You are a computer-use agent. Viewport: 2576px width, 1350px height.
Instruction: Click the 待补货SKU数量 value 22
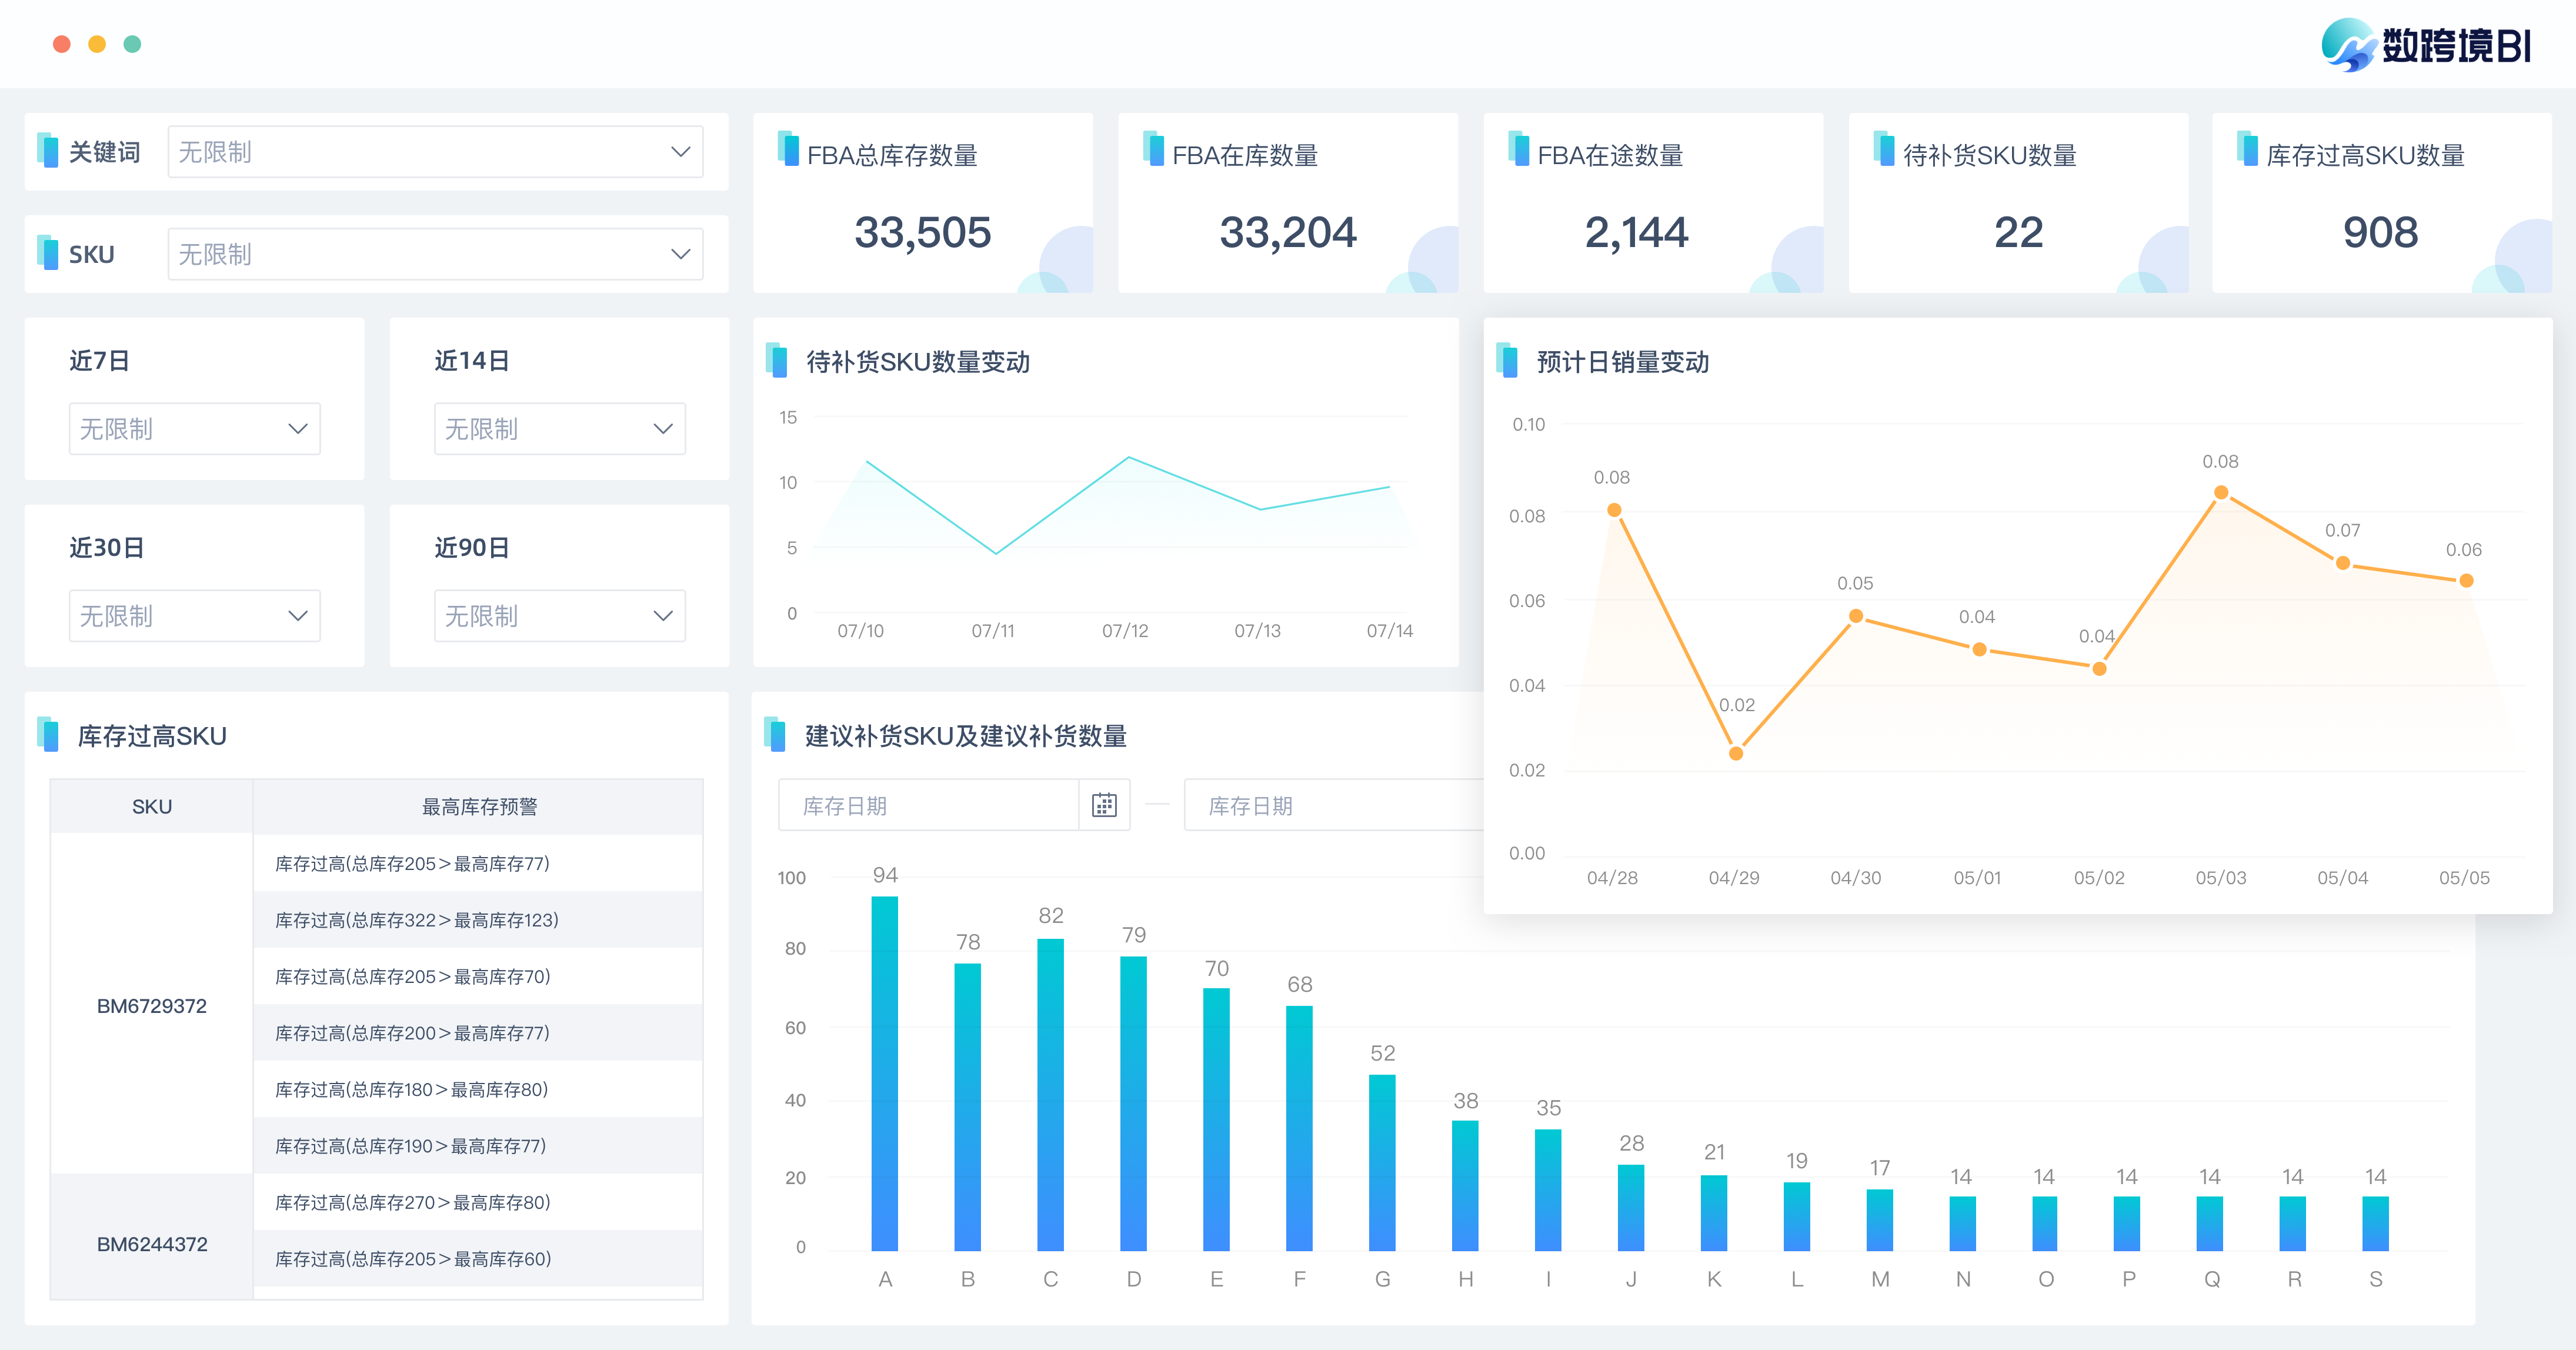2018,232
